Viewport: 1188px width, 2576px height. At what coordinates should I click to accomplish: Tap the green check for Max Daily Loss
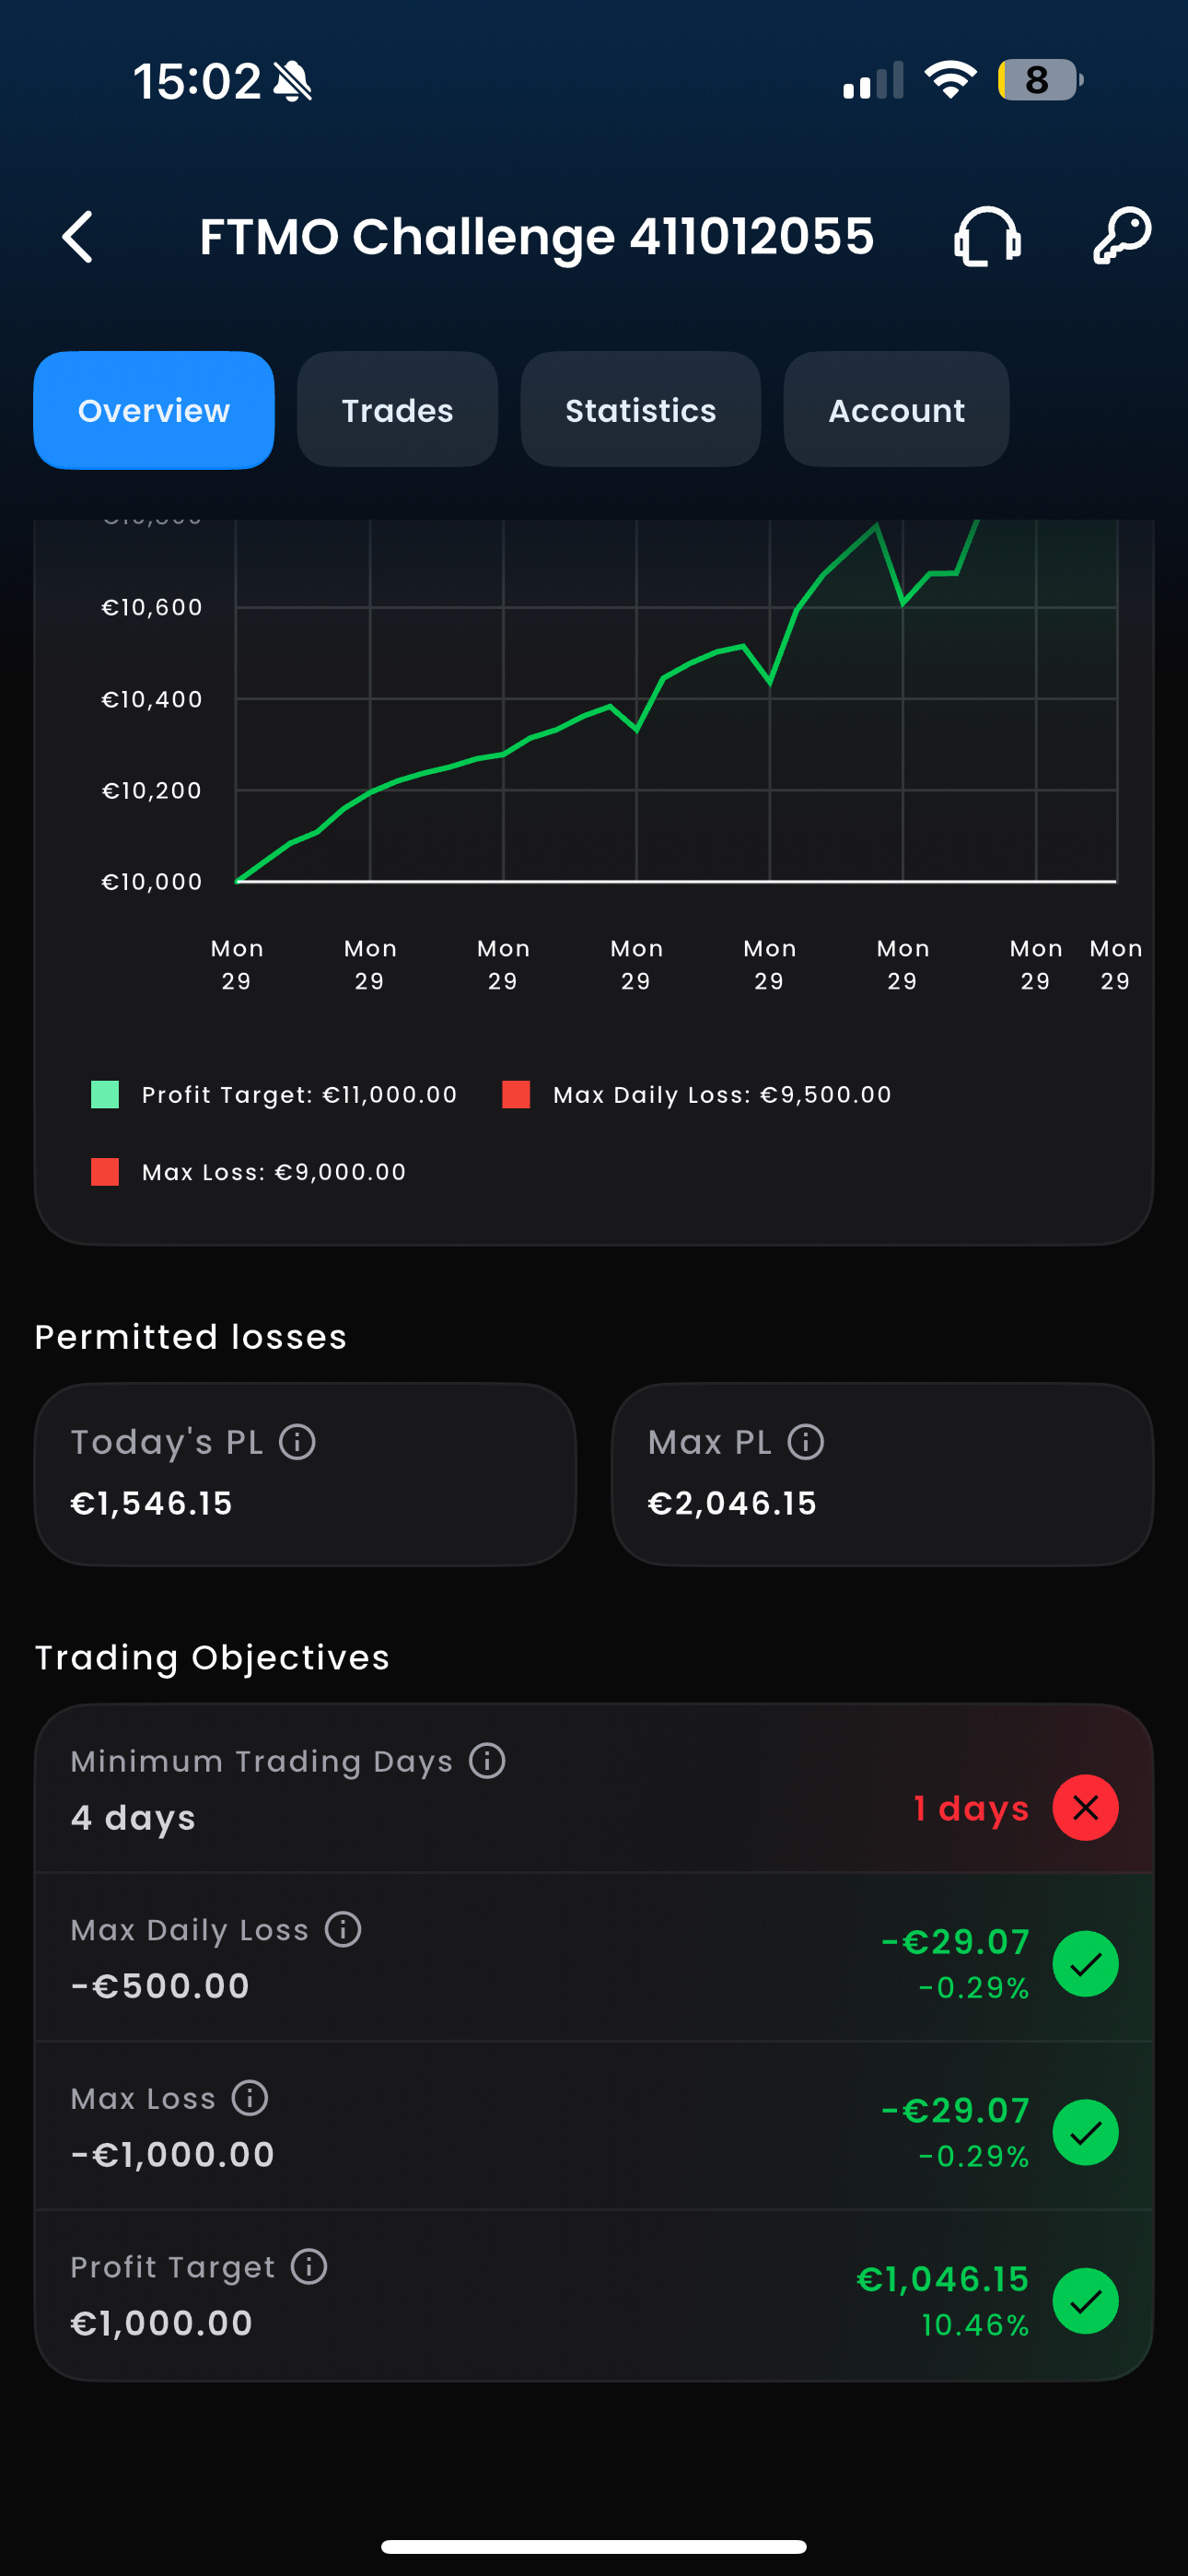pyautogui.click(x=1085, y=1964)
